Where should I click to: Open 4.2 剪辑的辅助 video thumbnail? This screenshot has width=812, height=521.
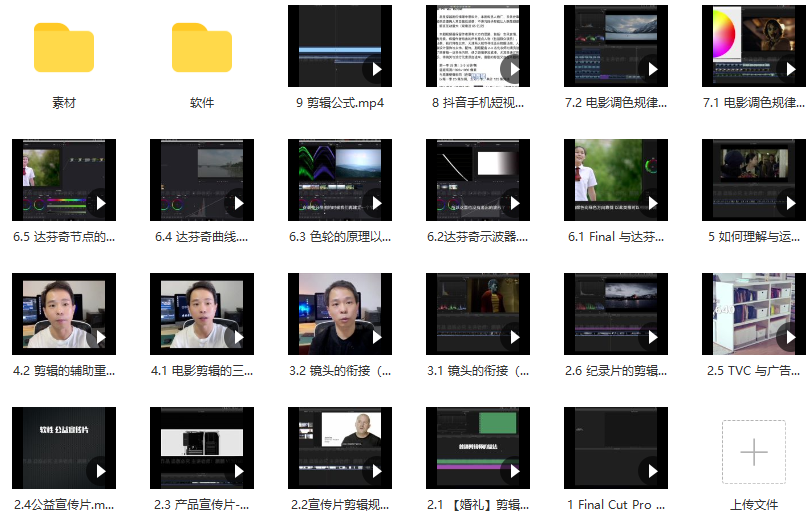63,313
